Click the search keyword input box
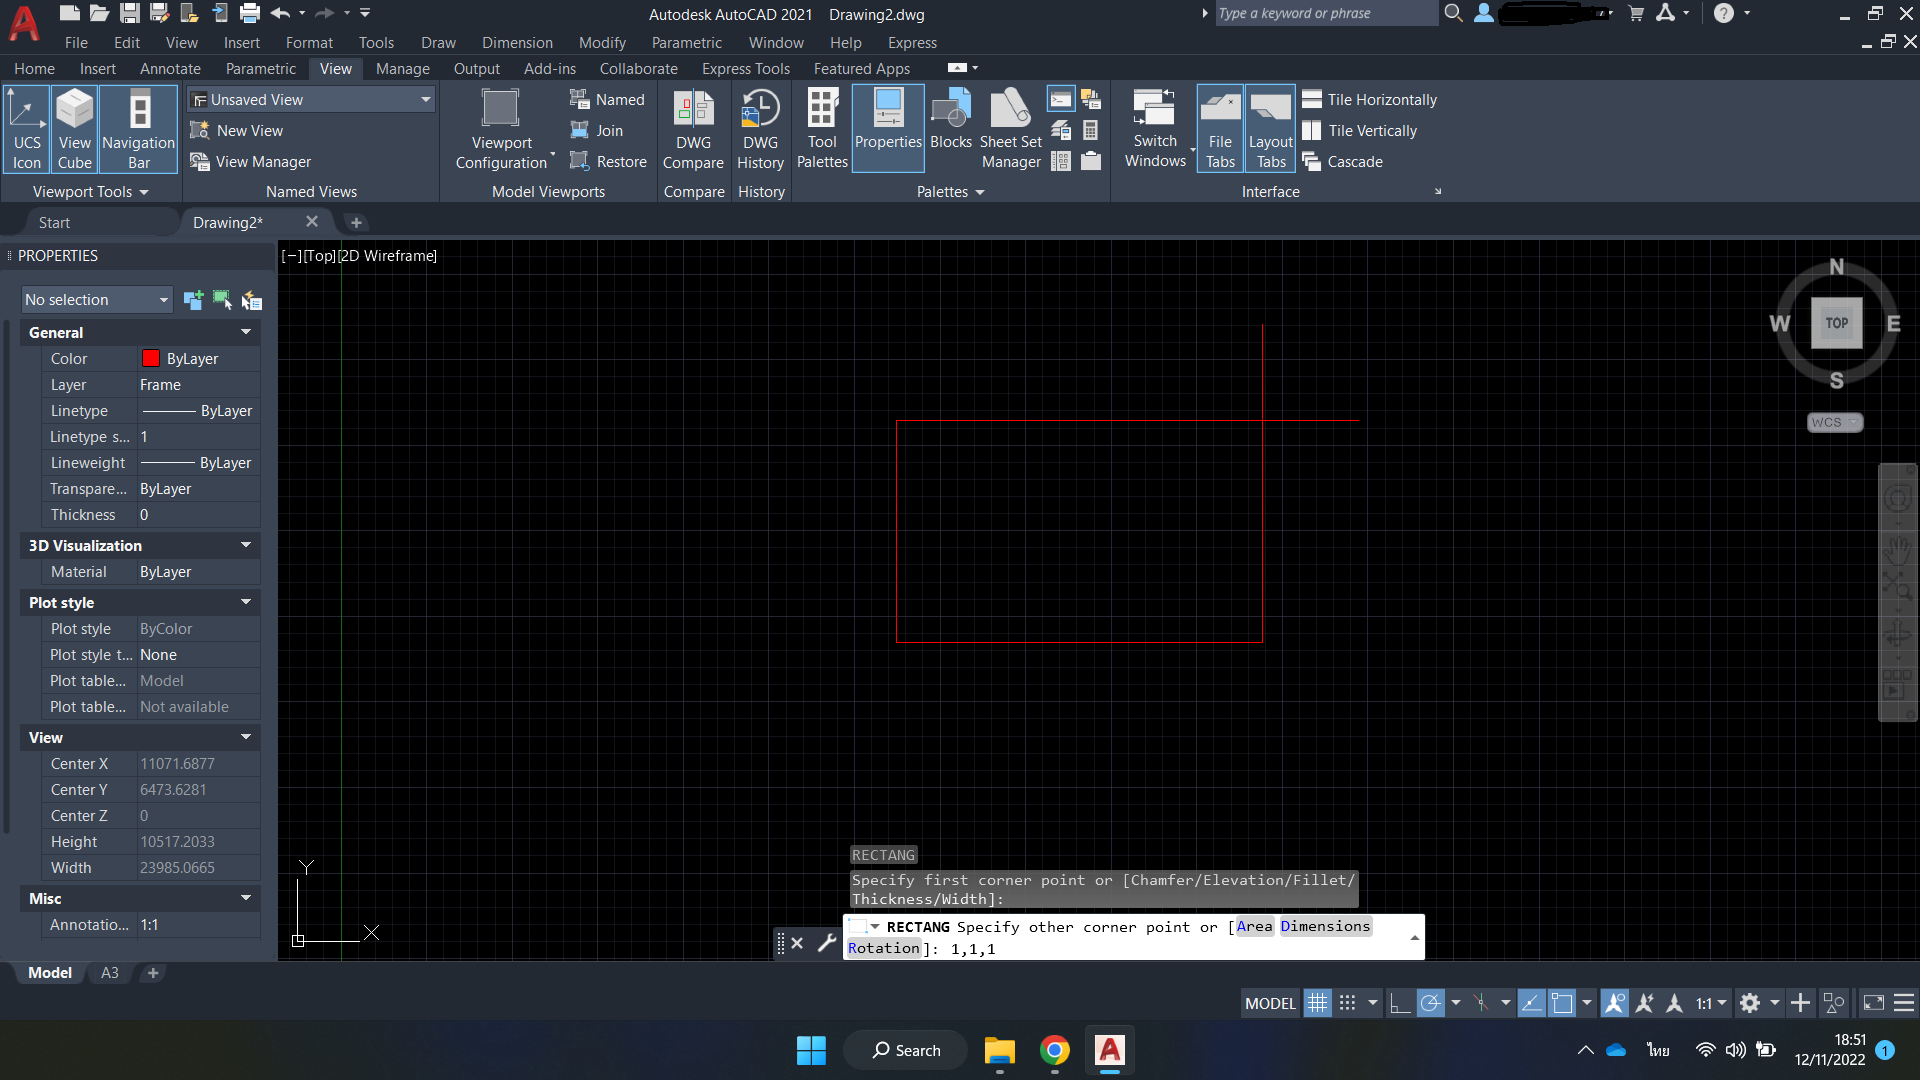Viewport: 1920px width, 1080px height. pos(1325,13)
